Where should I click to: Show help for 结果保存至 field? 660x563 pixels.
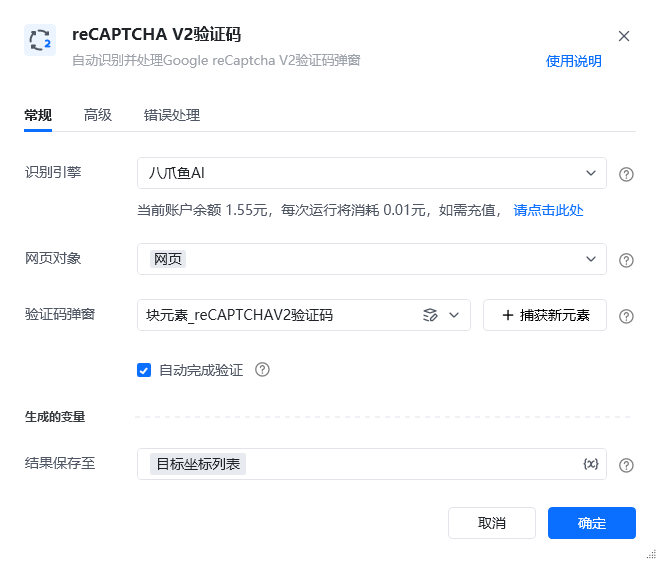click(626, 465)
